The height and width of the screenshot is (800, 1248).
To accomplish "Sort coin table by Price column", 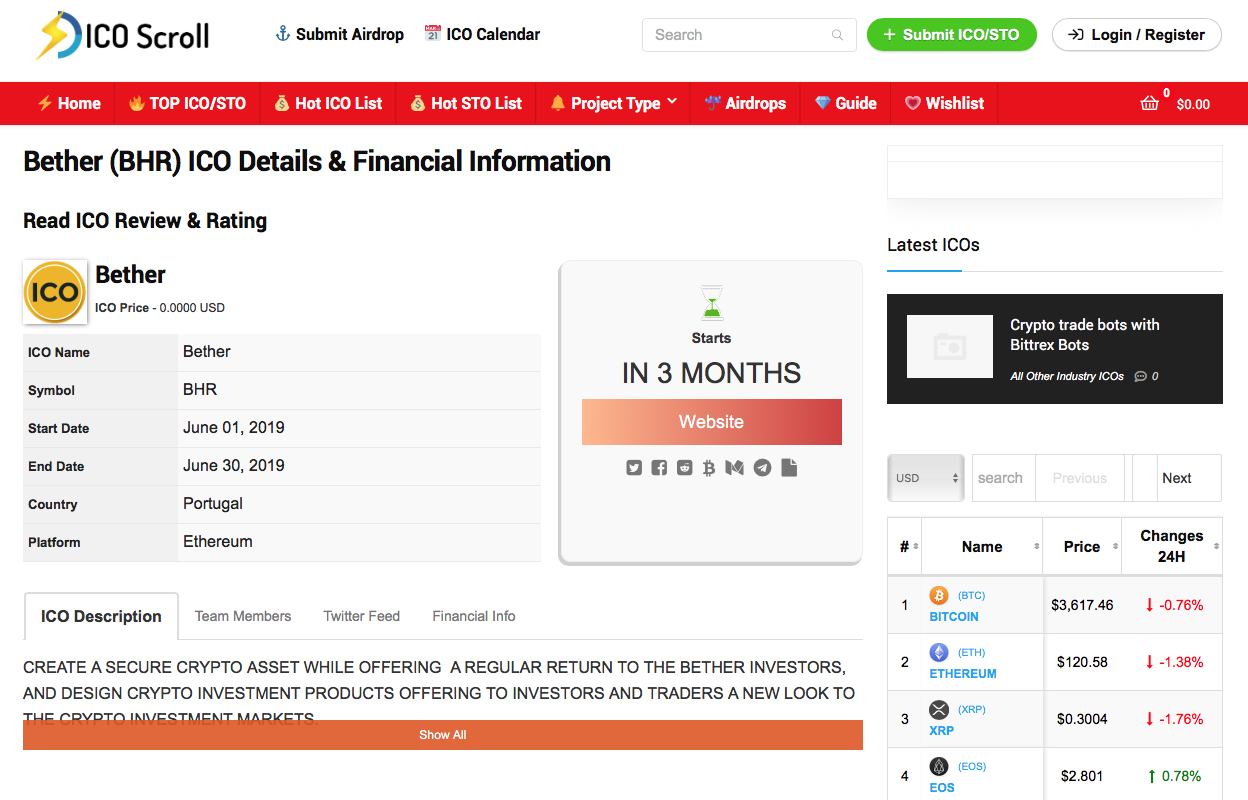I will (x=1082, y=546).
